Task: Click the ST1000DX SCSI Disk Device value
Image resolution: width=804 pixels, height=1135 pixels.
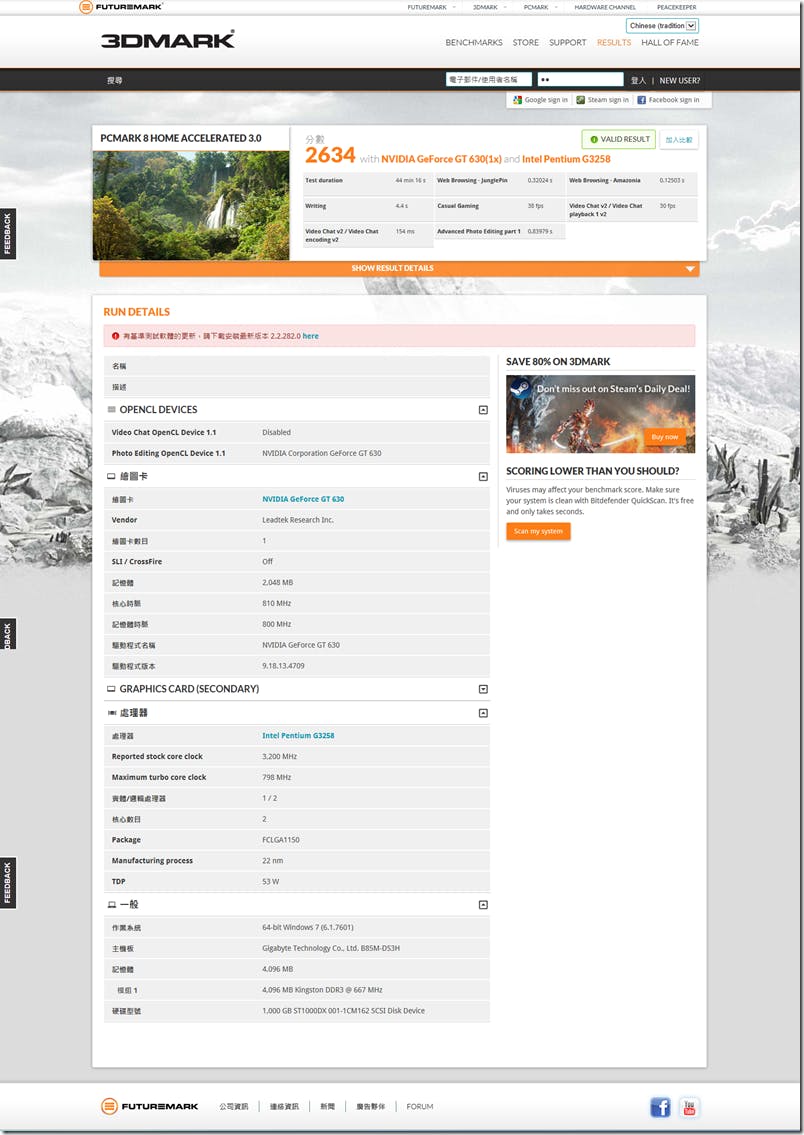Action: 344,1011
